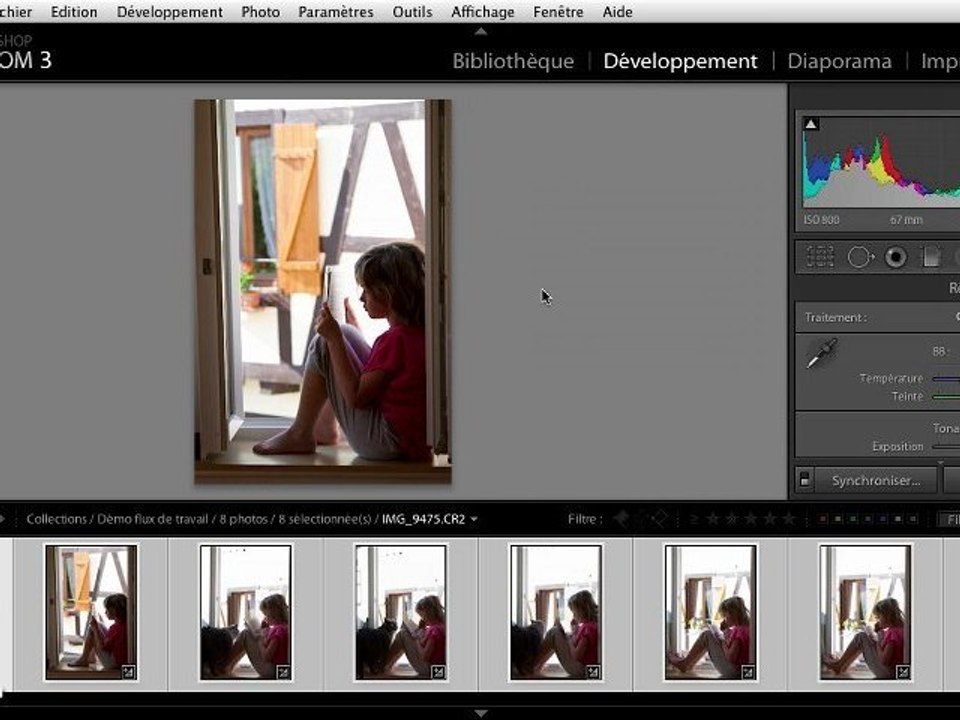Click the Synchroniser... button

pos(876,481)
